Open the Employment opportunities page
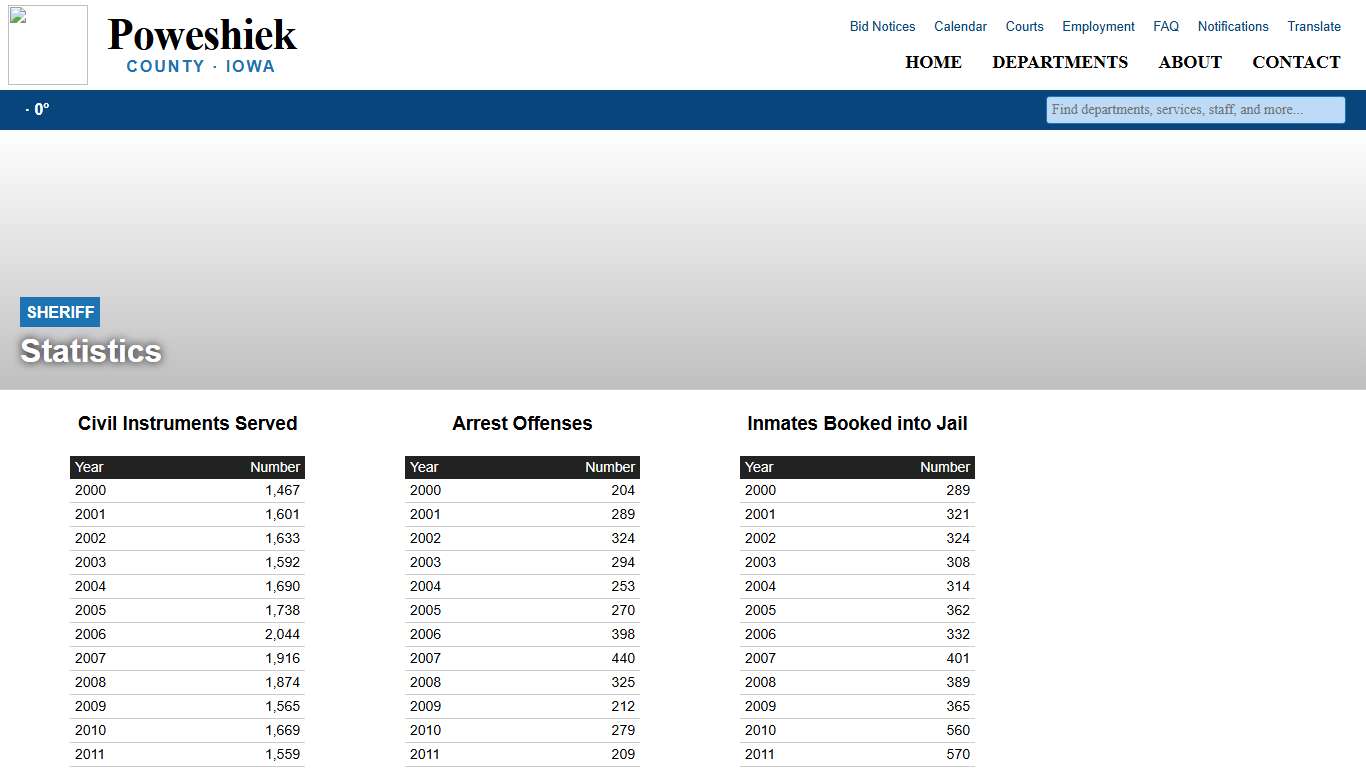This screenshot has width=1366, height=768. [x=1097, y=26]
